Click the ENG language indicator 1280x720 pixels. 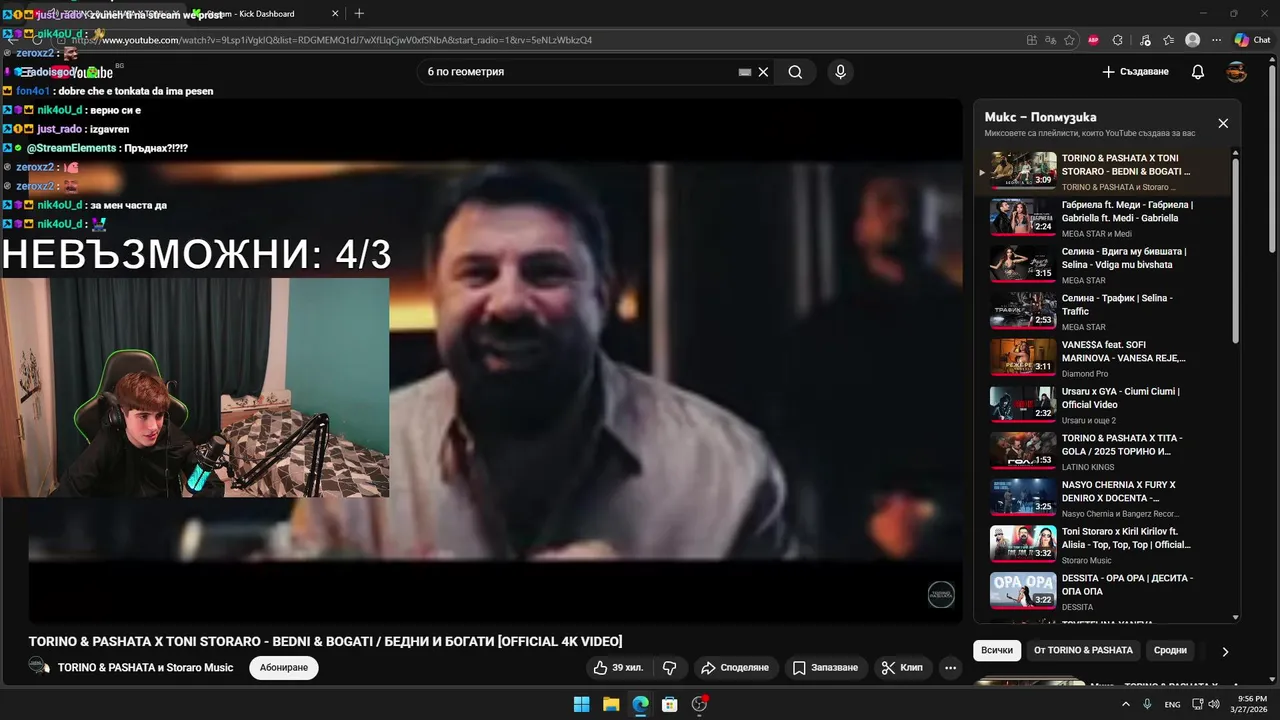[1173, 704]
